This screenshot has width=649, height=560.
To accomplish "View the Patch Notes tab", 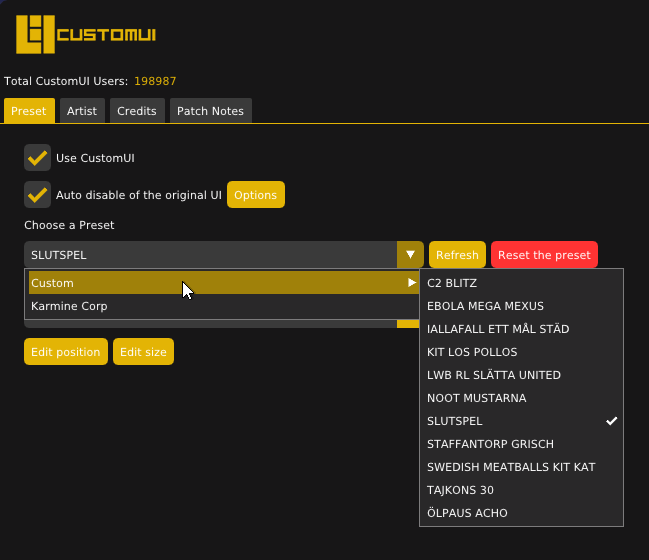I will click(210, 111).
